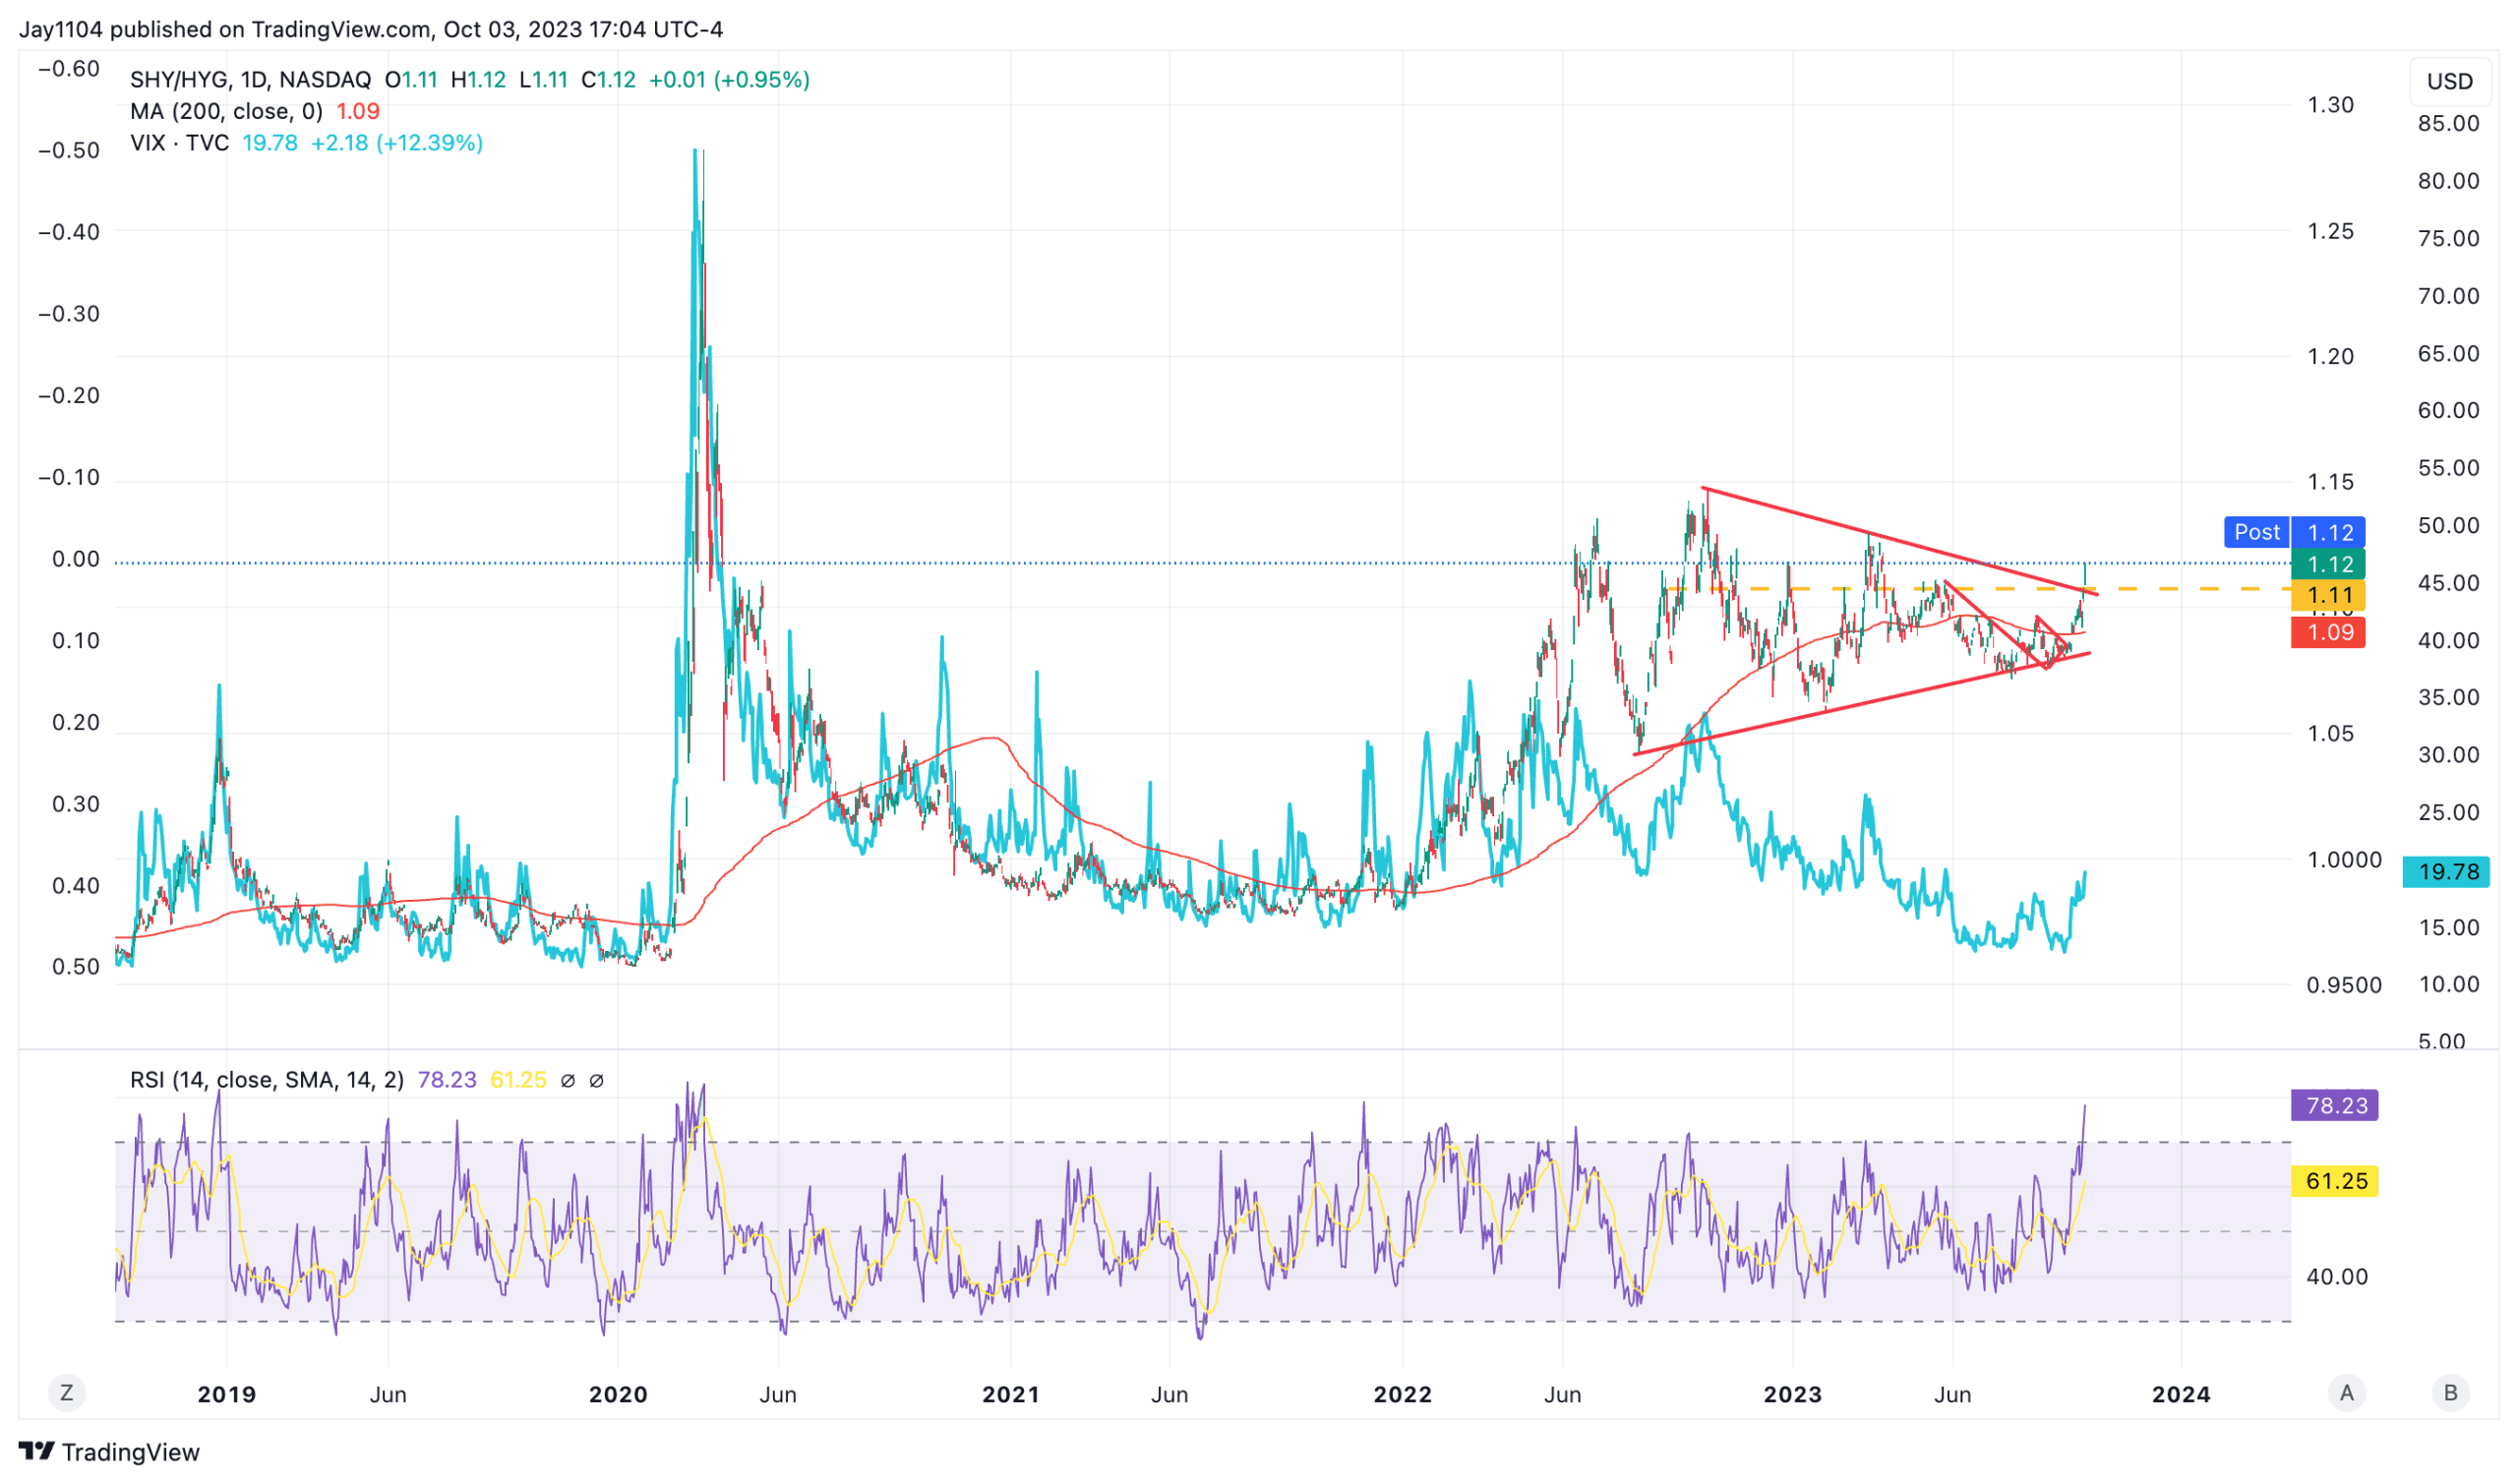The width and height of the screenshot is (2518, 1484).
Task: Click the VIX change +2.18 (+12.39%)
Action: [x=397, y=143]
